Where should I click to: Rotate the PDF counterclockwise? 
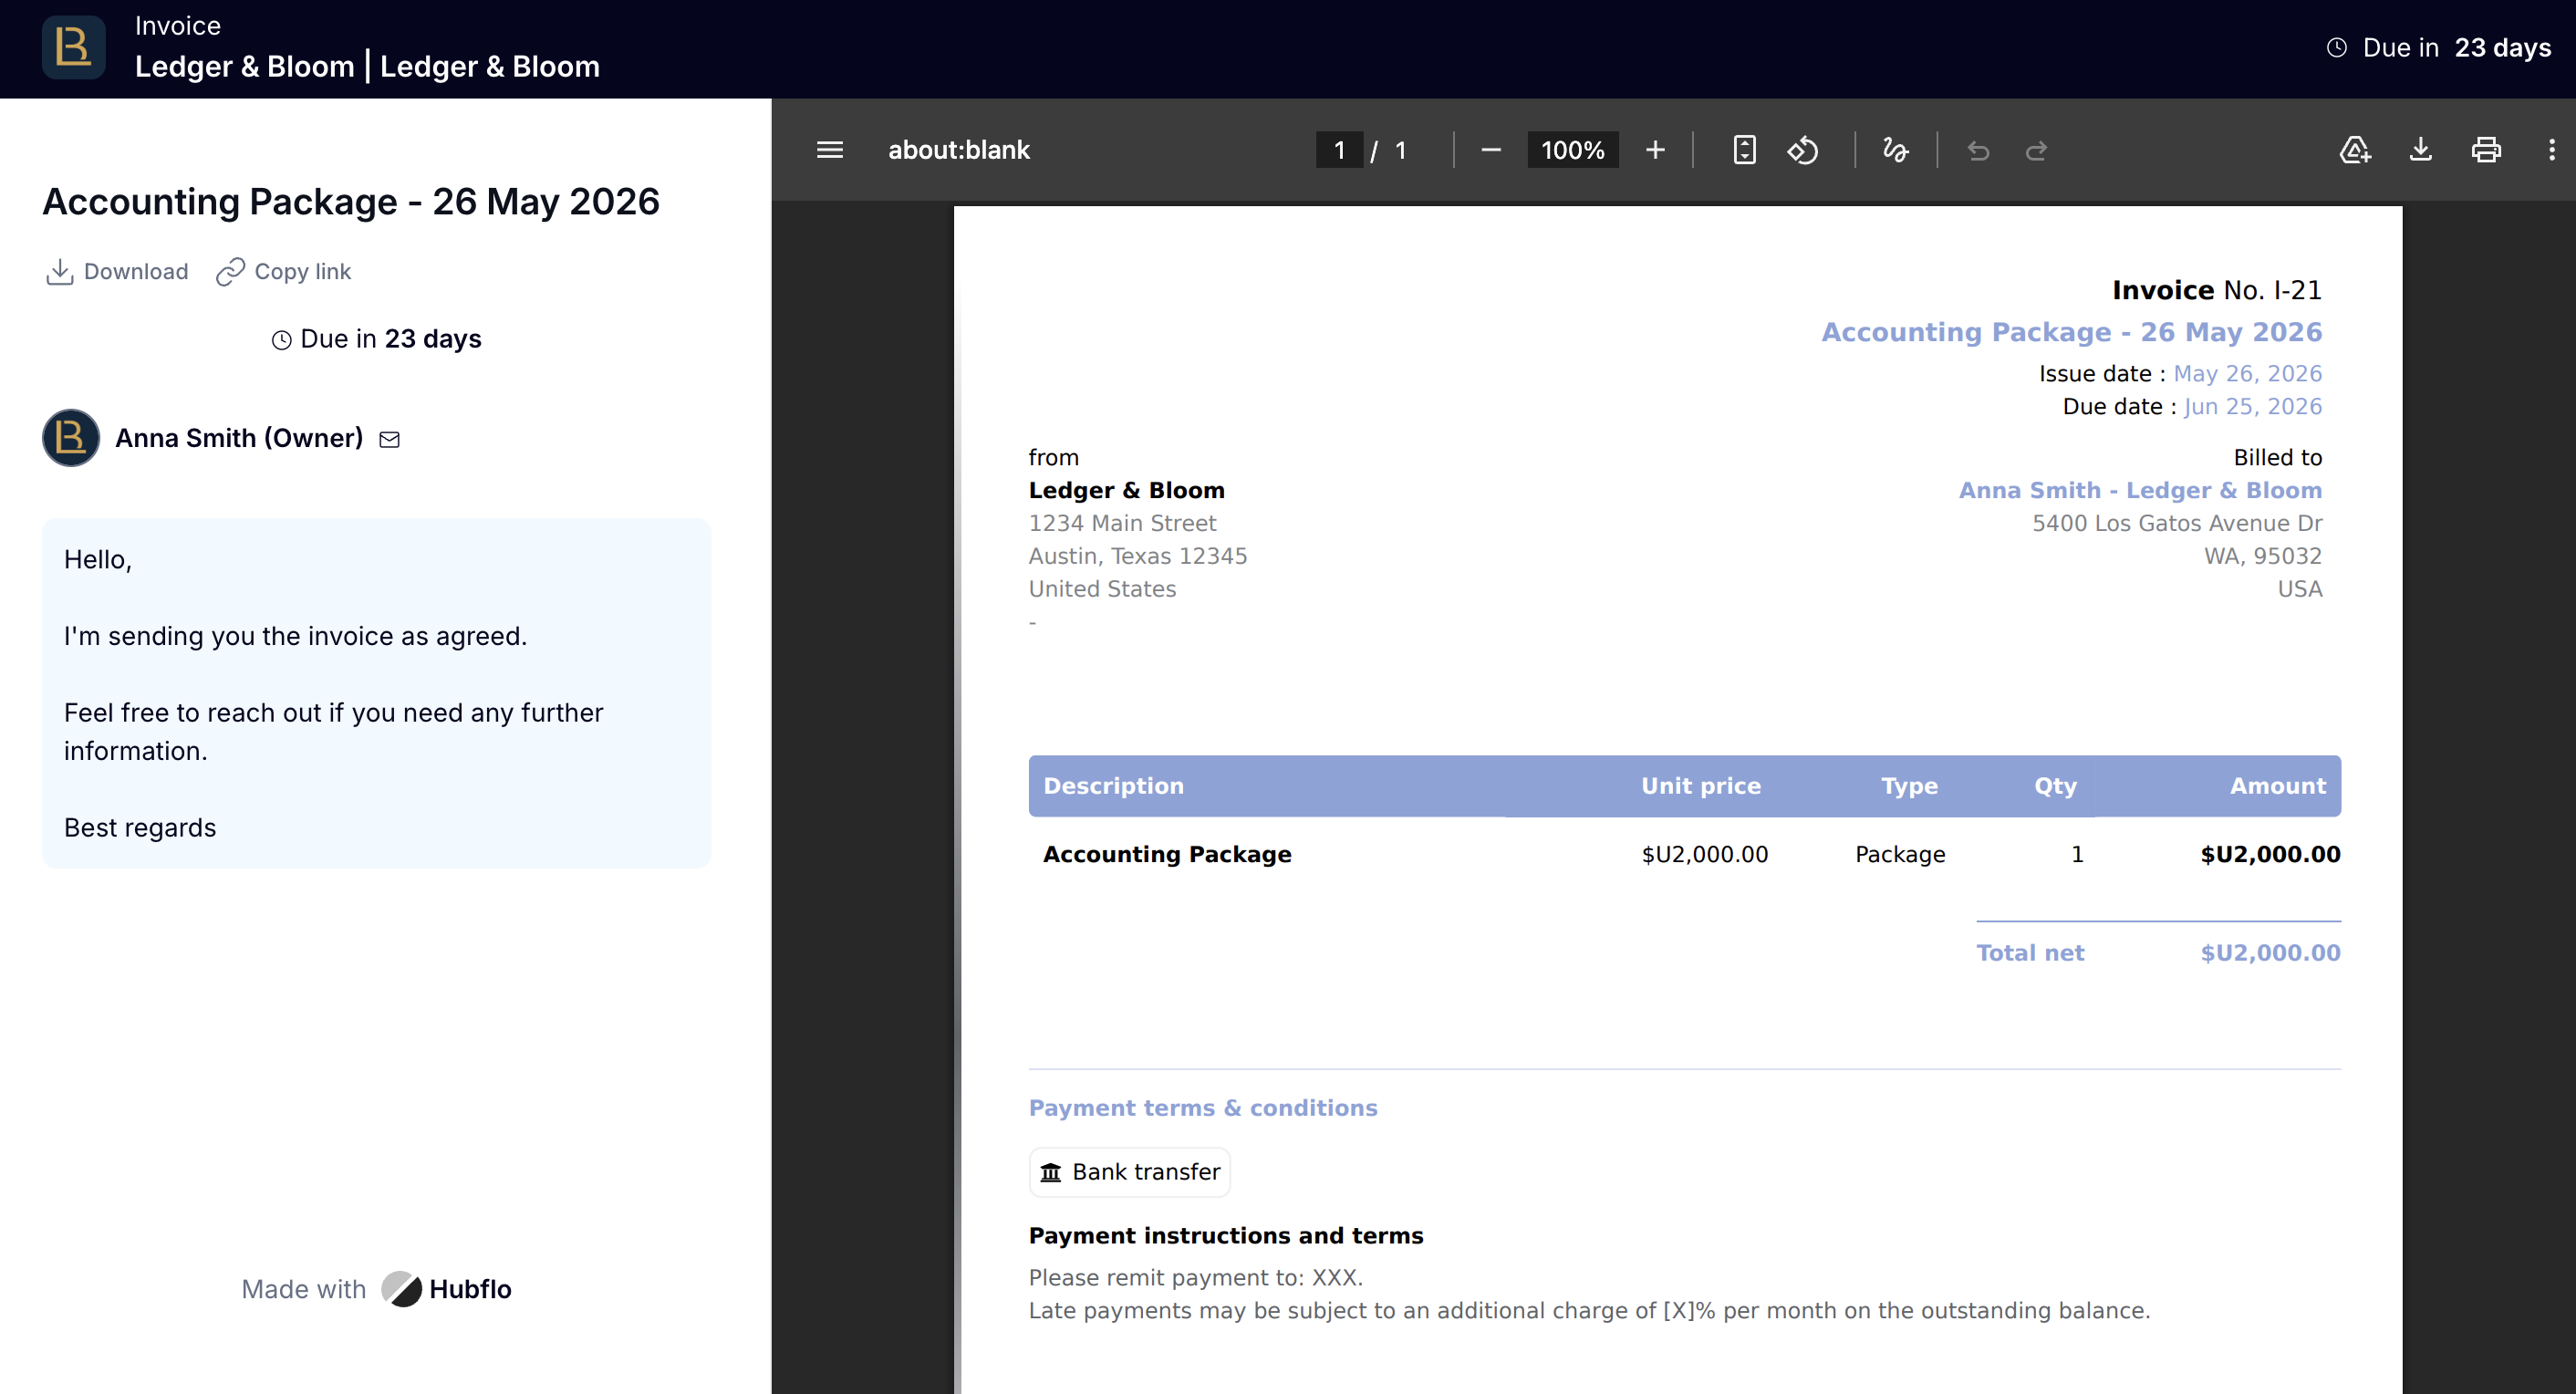(x=1803, y=150)
